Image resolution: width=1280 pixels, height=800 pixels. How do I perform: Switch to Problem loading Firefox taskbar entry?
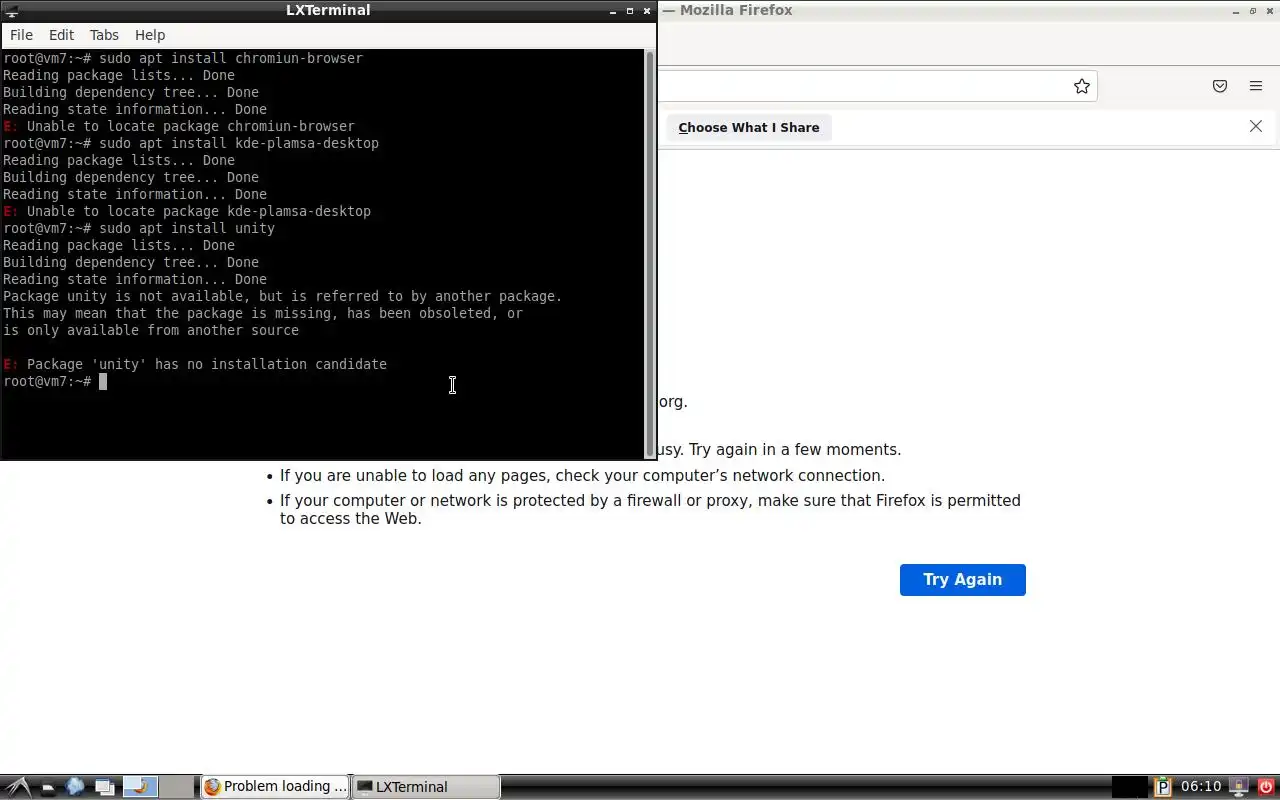[x=275, y=787]
